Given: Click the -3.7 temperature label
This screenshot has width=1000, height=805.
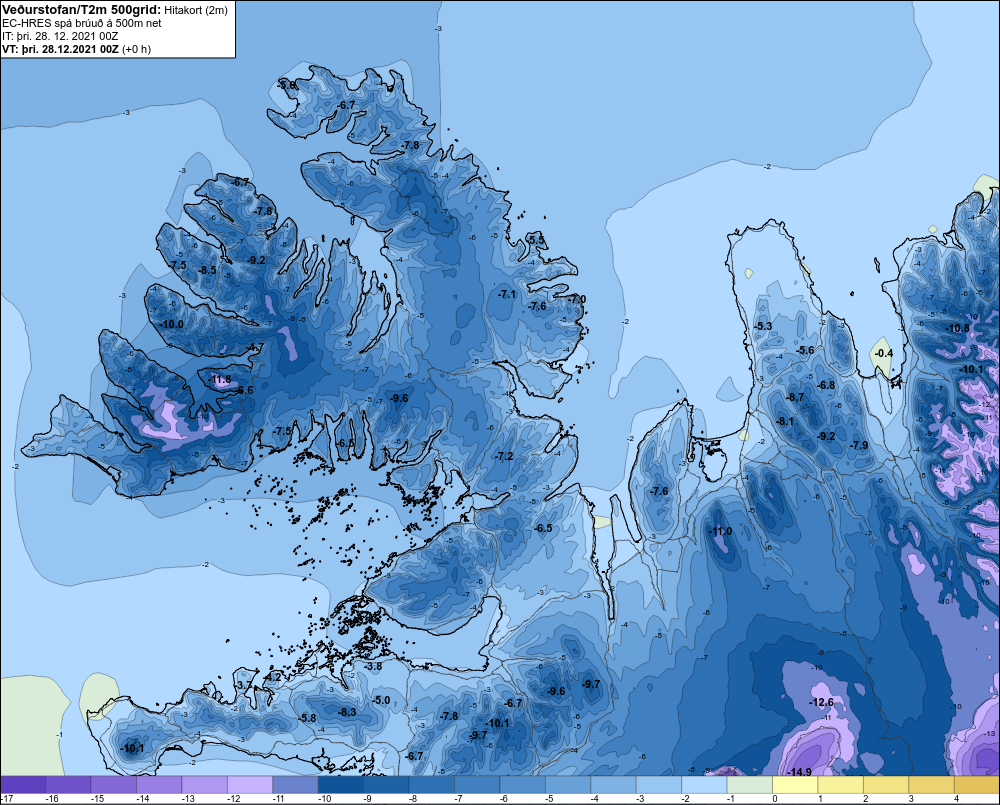Looking at the screenshot, I should pos(245,684).
